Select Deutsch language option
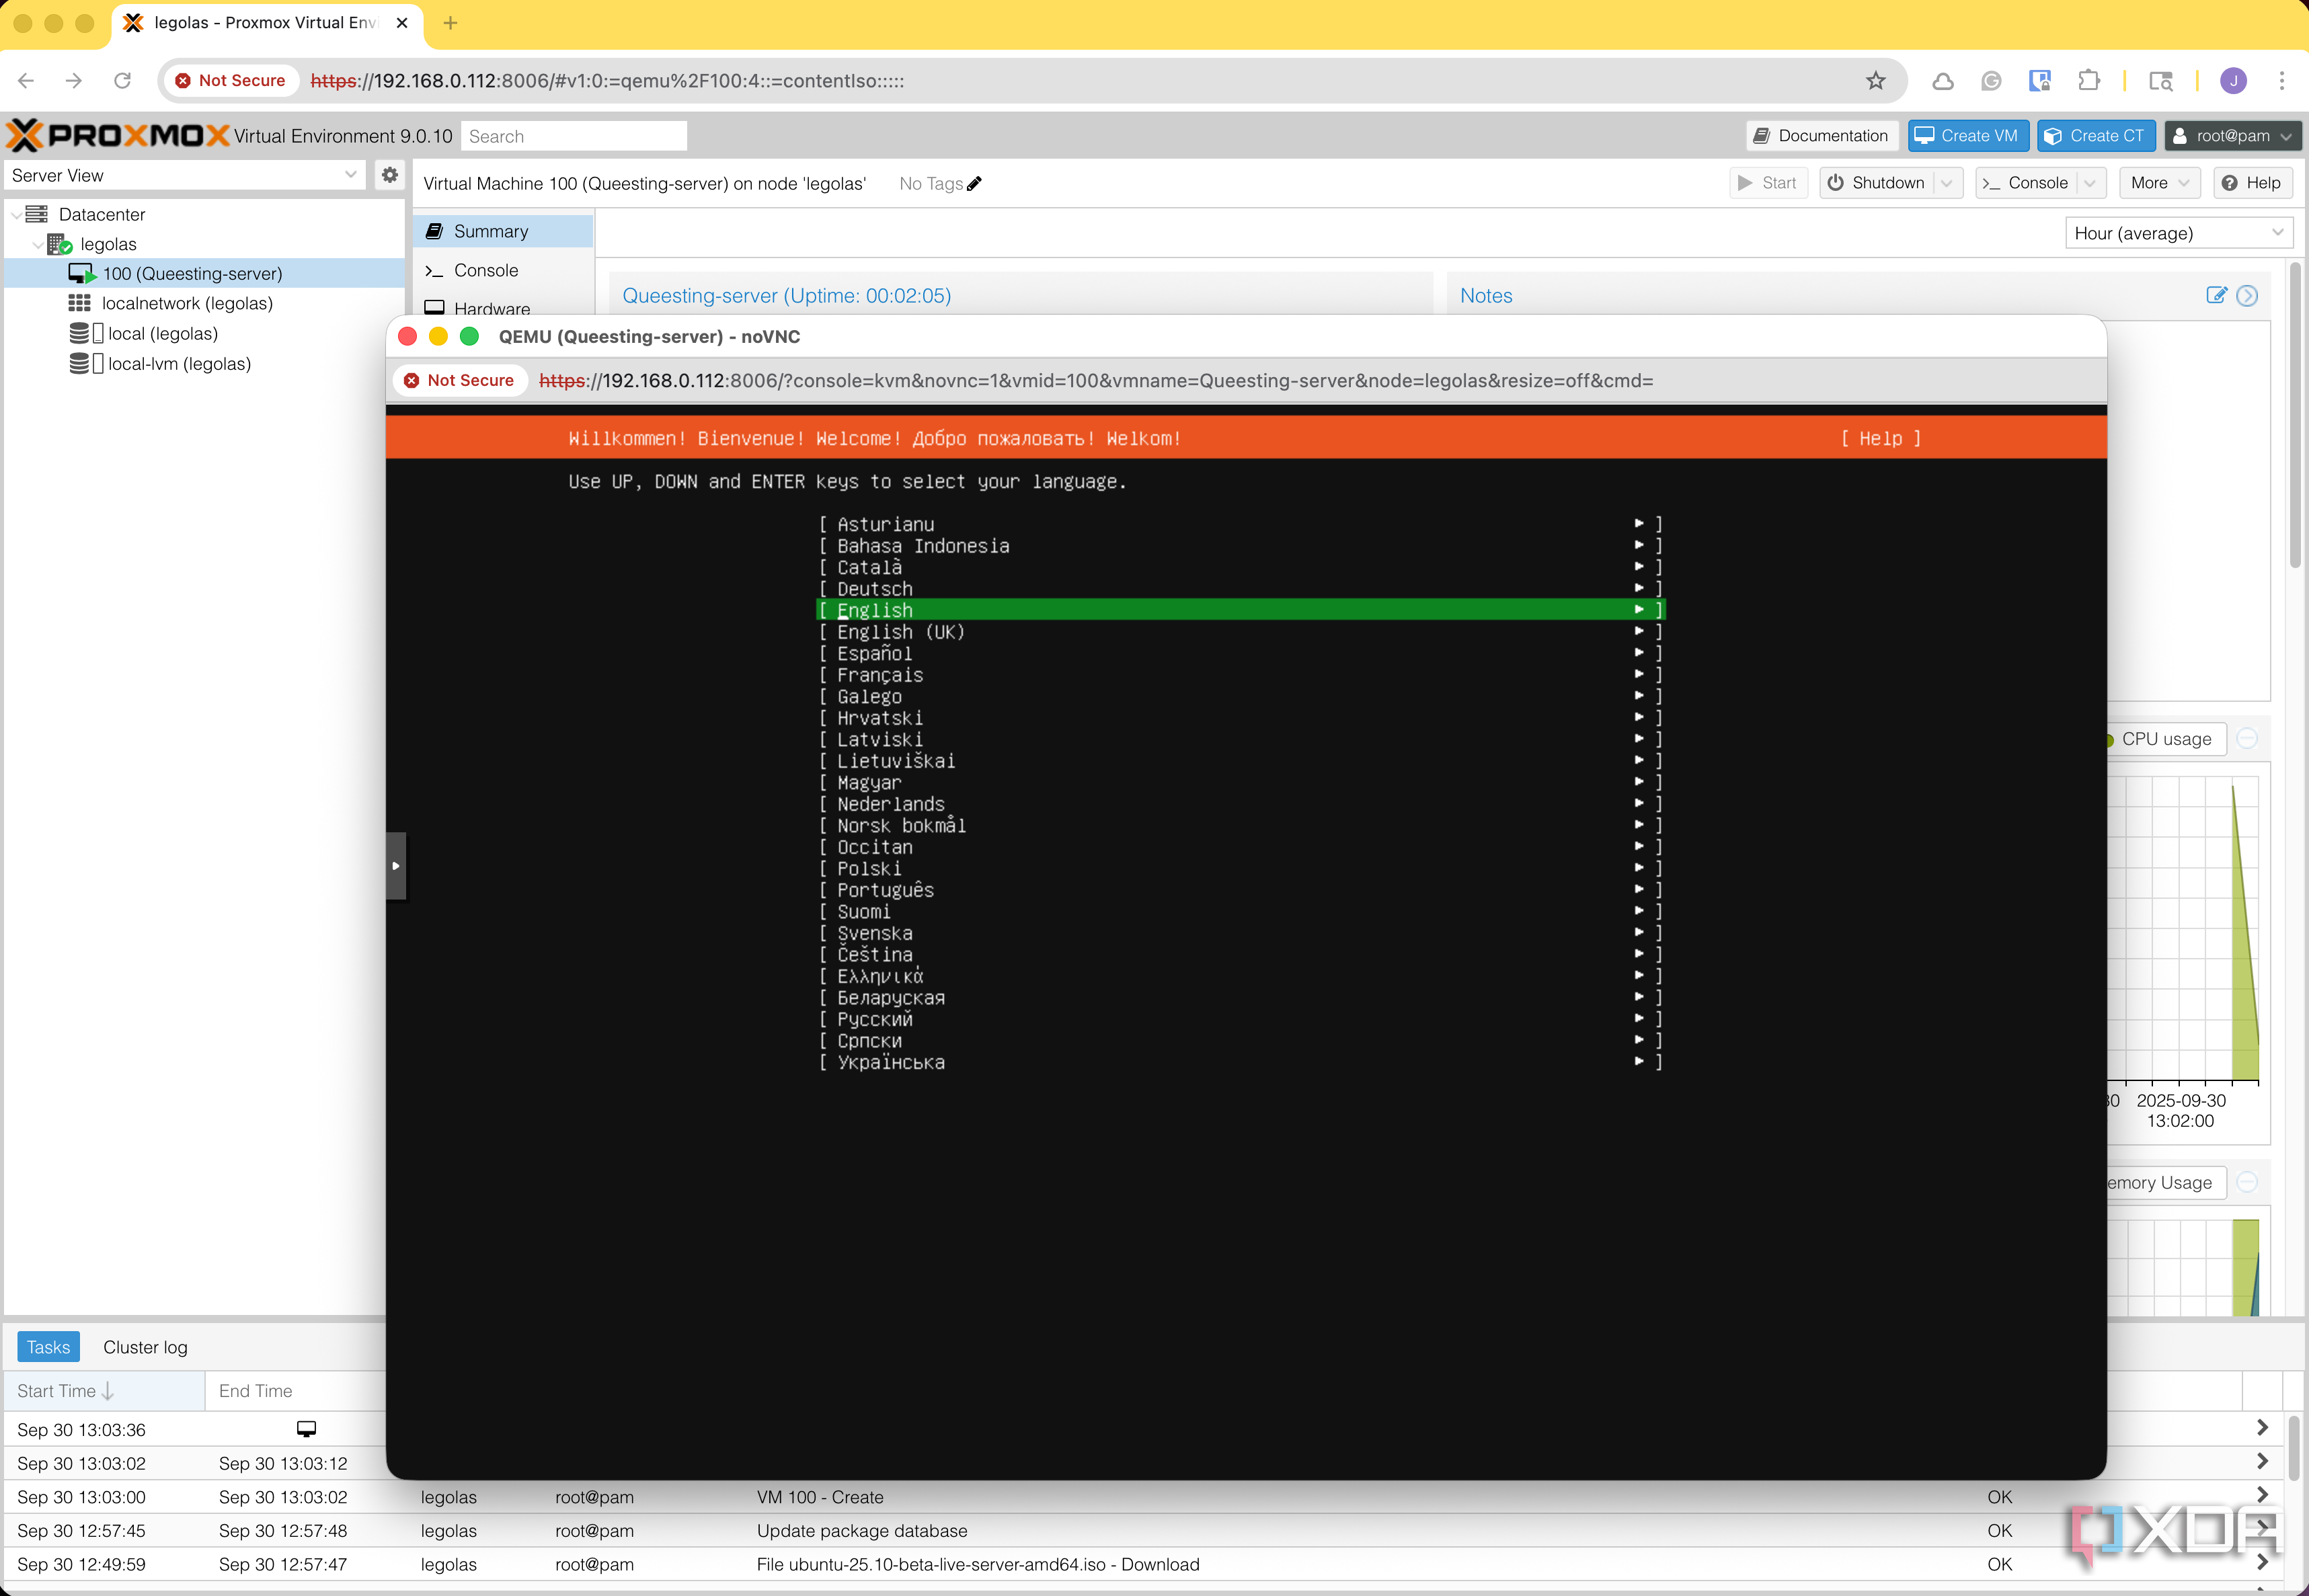Viewport: 2309px width, 1596px height. (x=1240, y=588)
